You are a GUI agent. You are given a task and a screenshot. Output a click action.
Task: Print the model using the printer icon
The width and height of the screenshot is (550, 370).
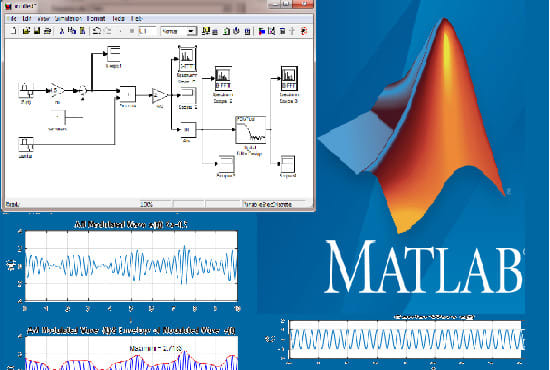tap(47, 31)
